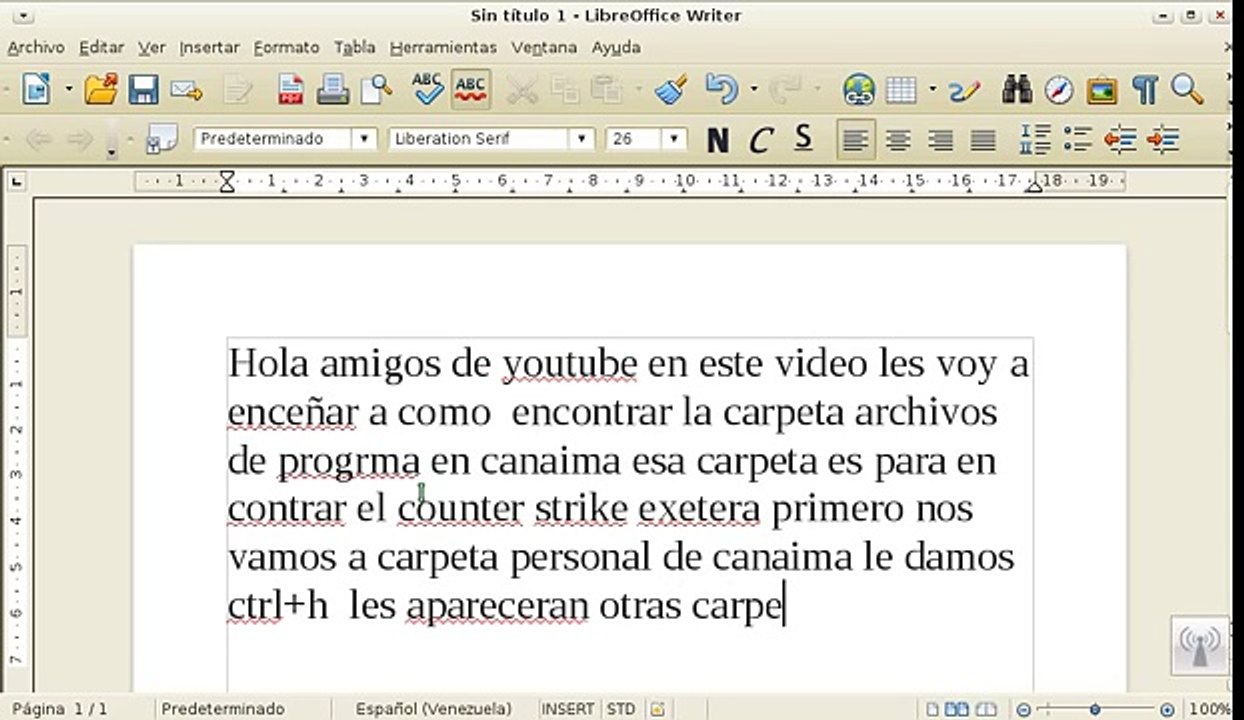Screen dimensions: 1244x720
Task: Toggle nonprinting characters paragraph mark
Action: point(1144,90)
